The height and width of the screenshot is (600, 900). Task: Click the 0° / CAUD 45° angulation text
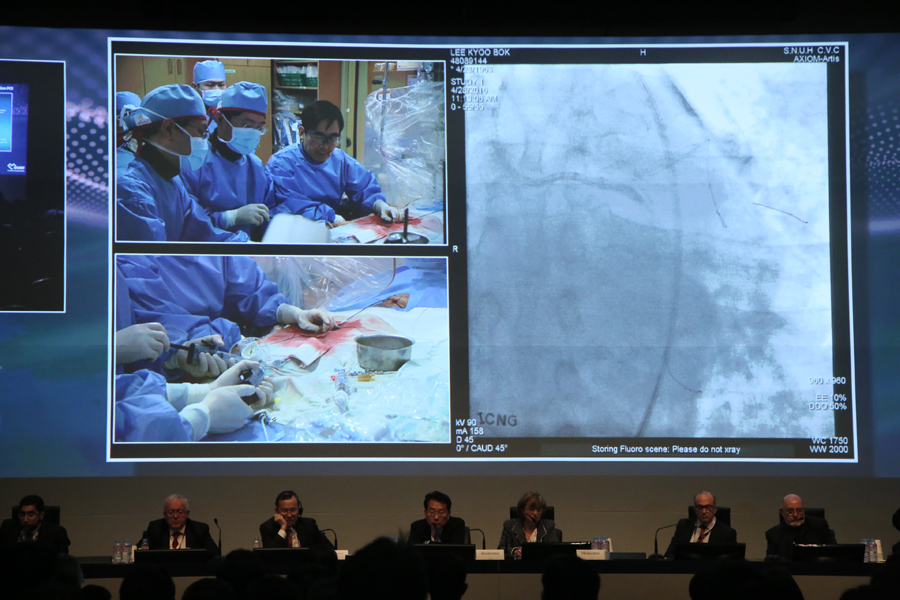point(482,448)
